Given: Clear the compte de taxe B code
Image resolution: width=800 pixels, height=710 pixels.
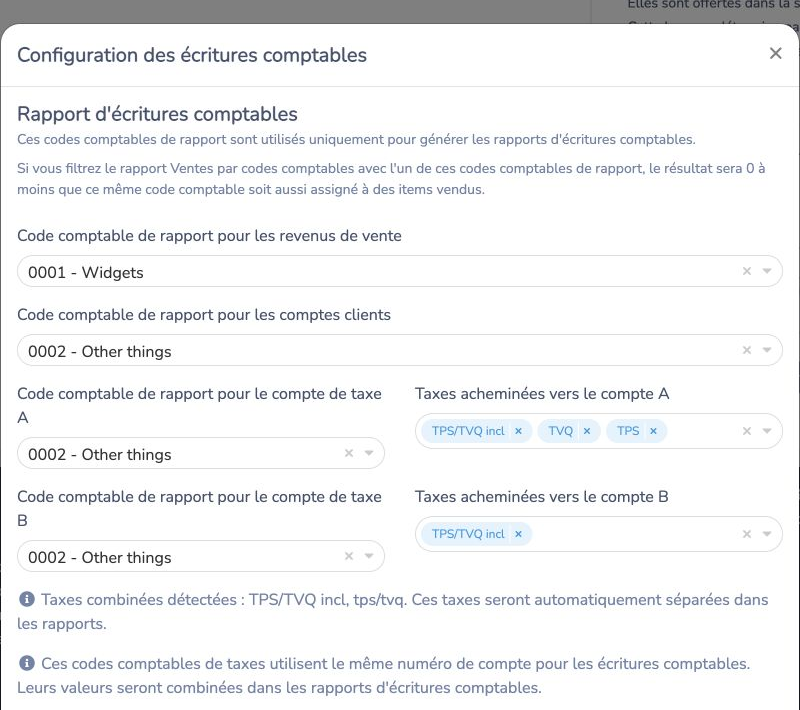Looking at the screenshot, I should (349, 556).
